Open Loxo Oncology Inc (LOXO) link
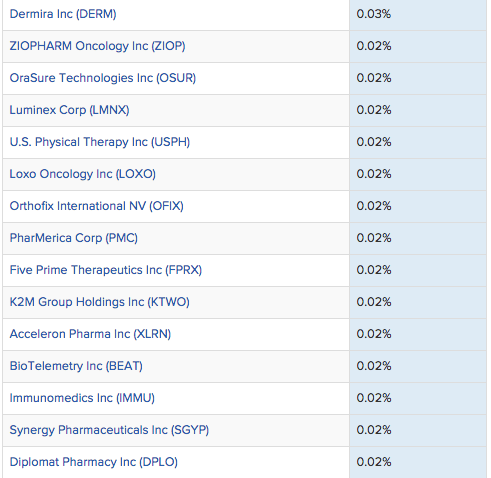The image size is (491, 478). pyautogui.click(x=83, y=174)
